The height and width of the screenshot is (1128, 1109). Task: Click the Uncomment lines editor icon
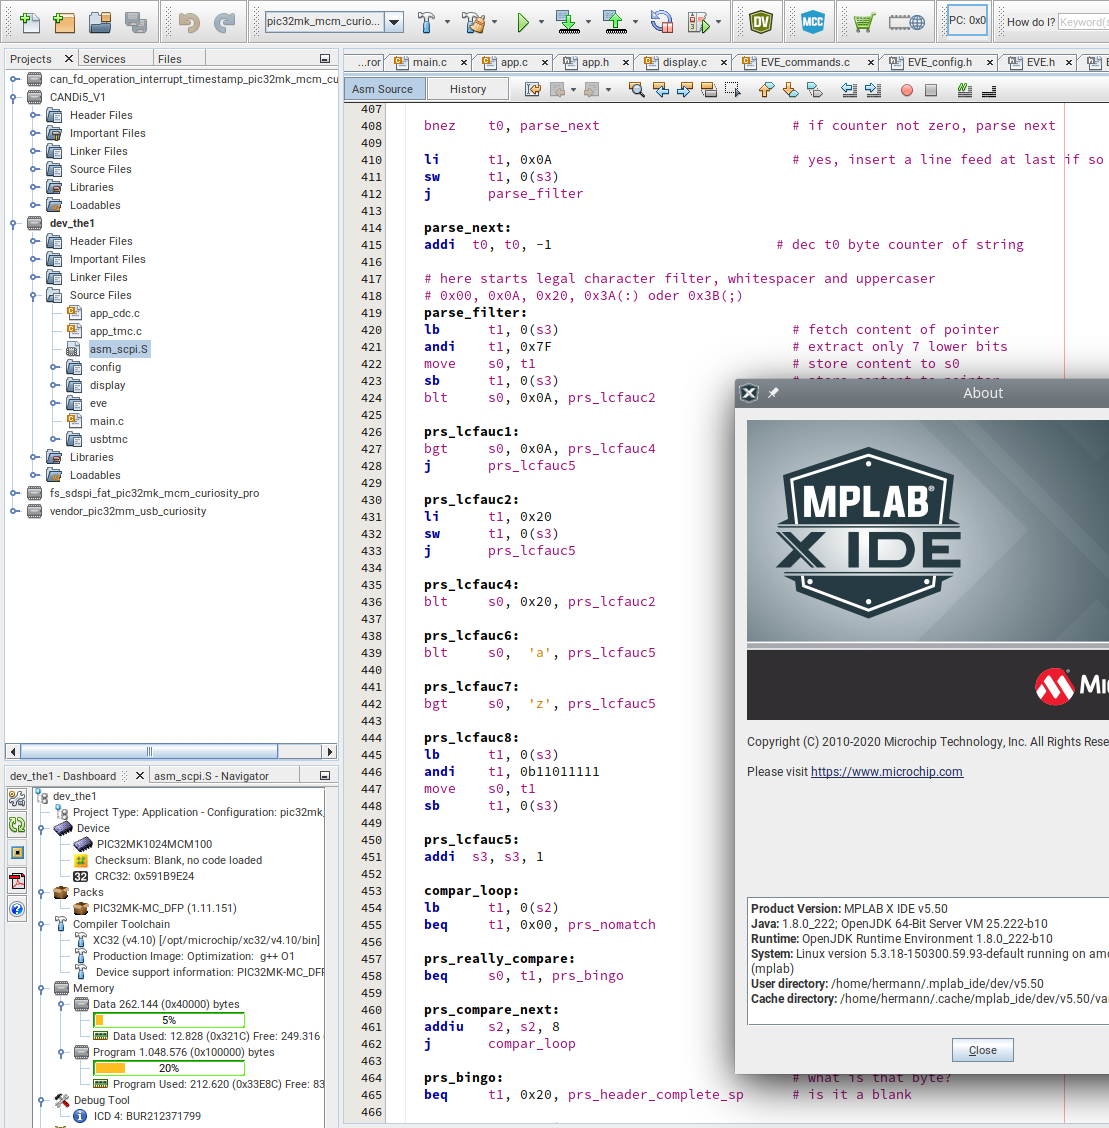click(989, 90)
